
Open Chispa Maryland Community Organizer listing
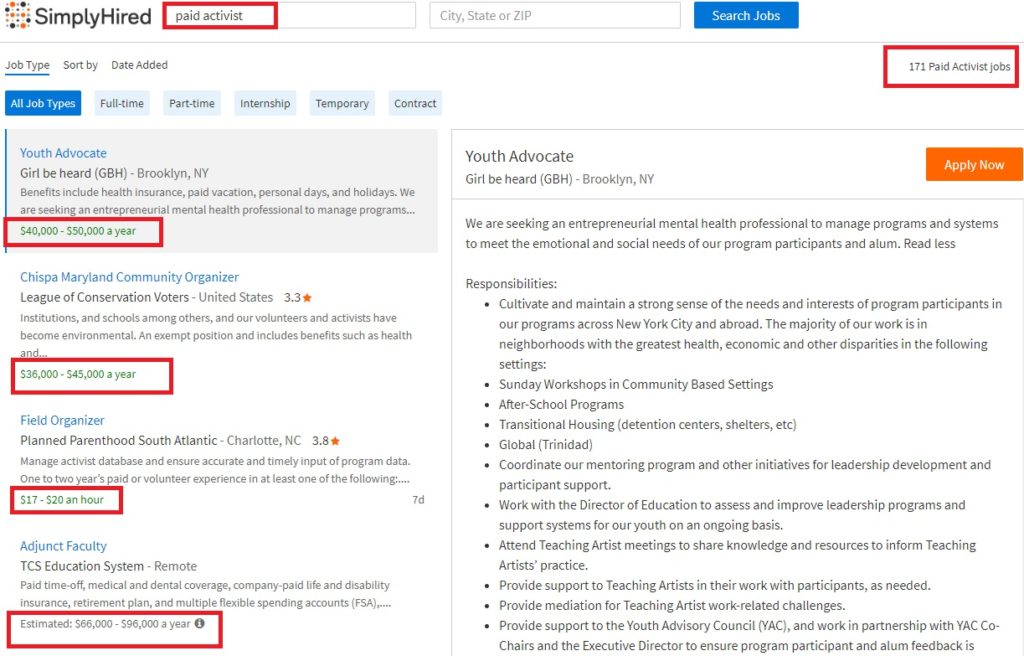[x=129, y=278]
